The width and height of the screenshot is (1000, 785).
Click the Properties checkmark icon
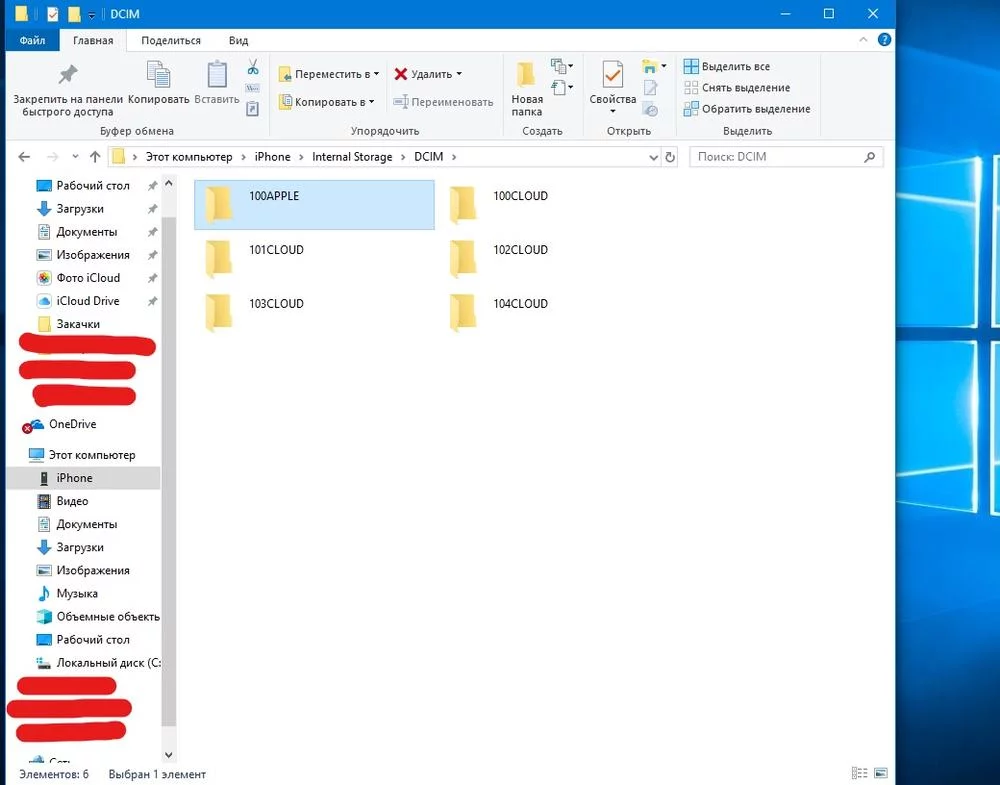pyautogui.click(x=612, y=75)
